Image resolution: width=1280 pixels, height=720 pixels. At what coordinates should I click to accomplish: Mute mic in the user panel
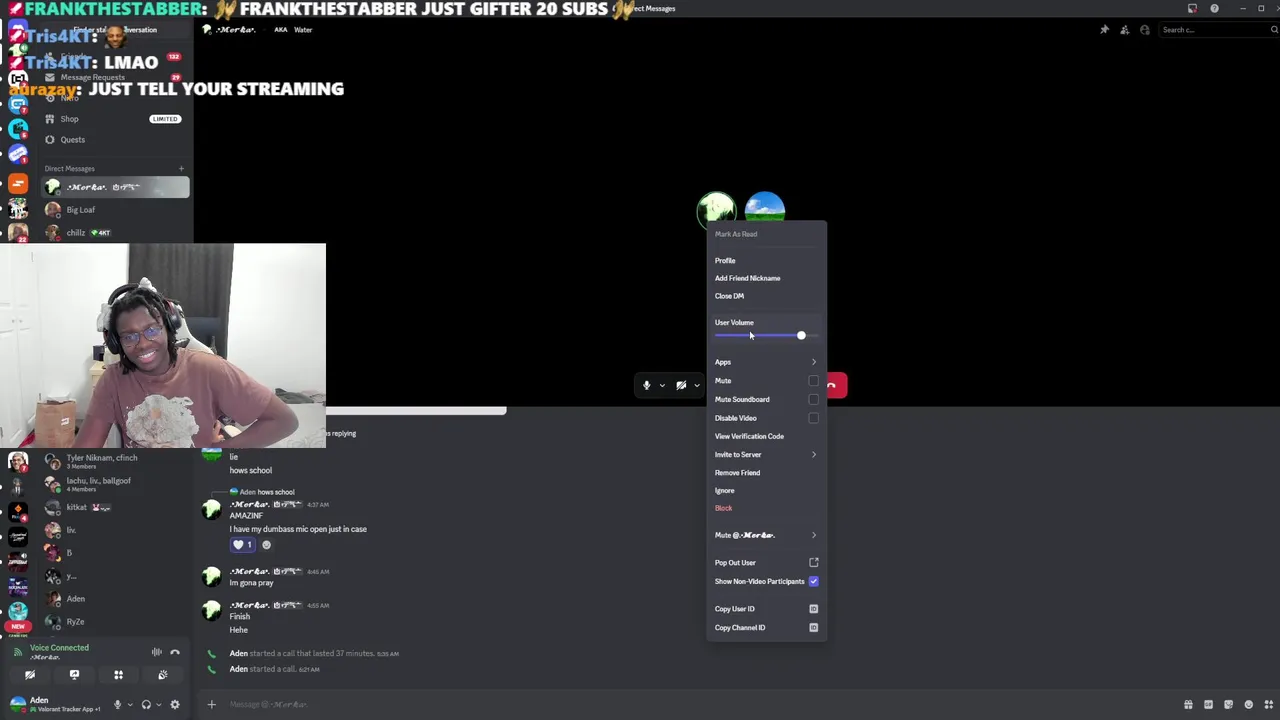point(117,704)
